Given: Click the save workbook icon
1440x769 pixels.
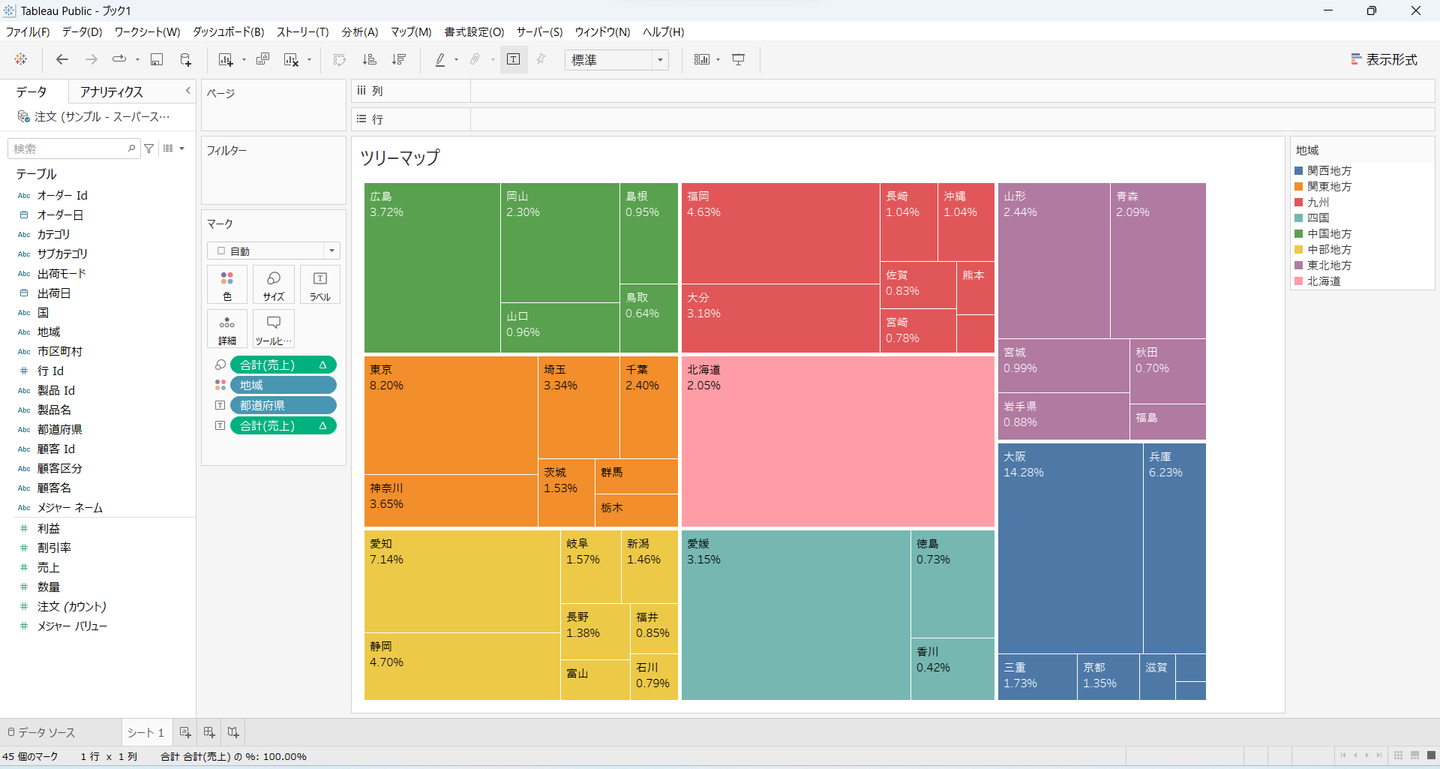Looking at the screenshot, I should coord(156,60).
